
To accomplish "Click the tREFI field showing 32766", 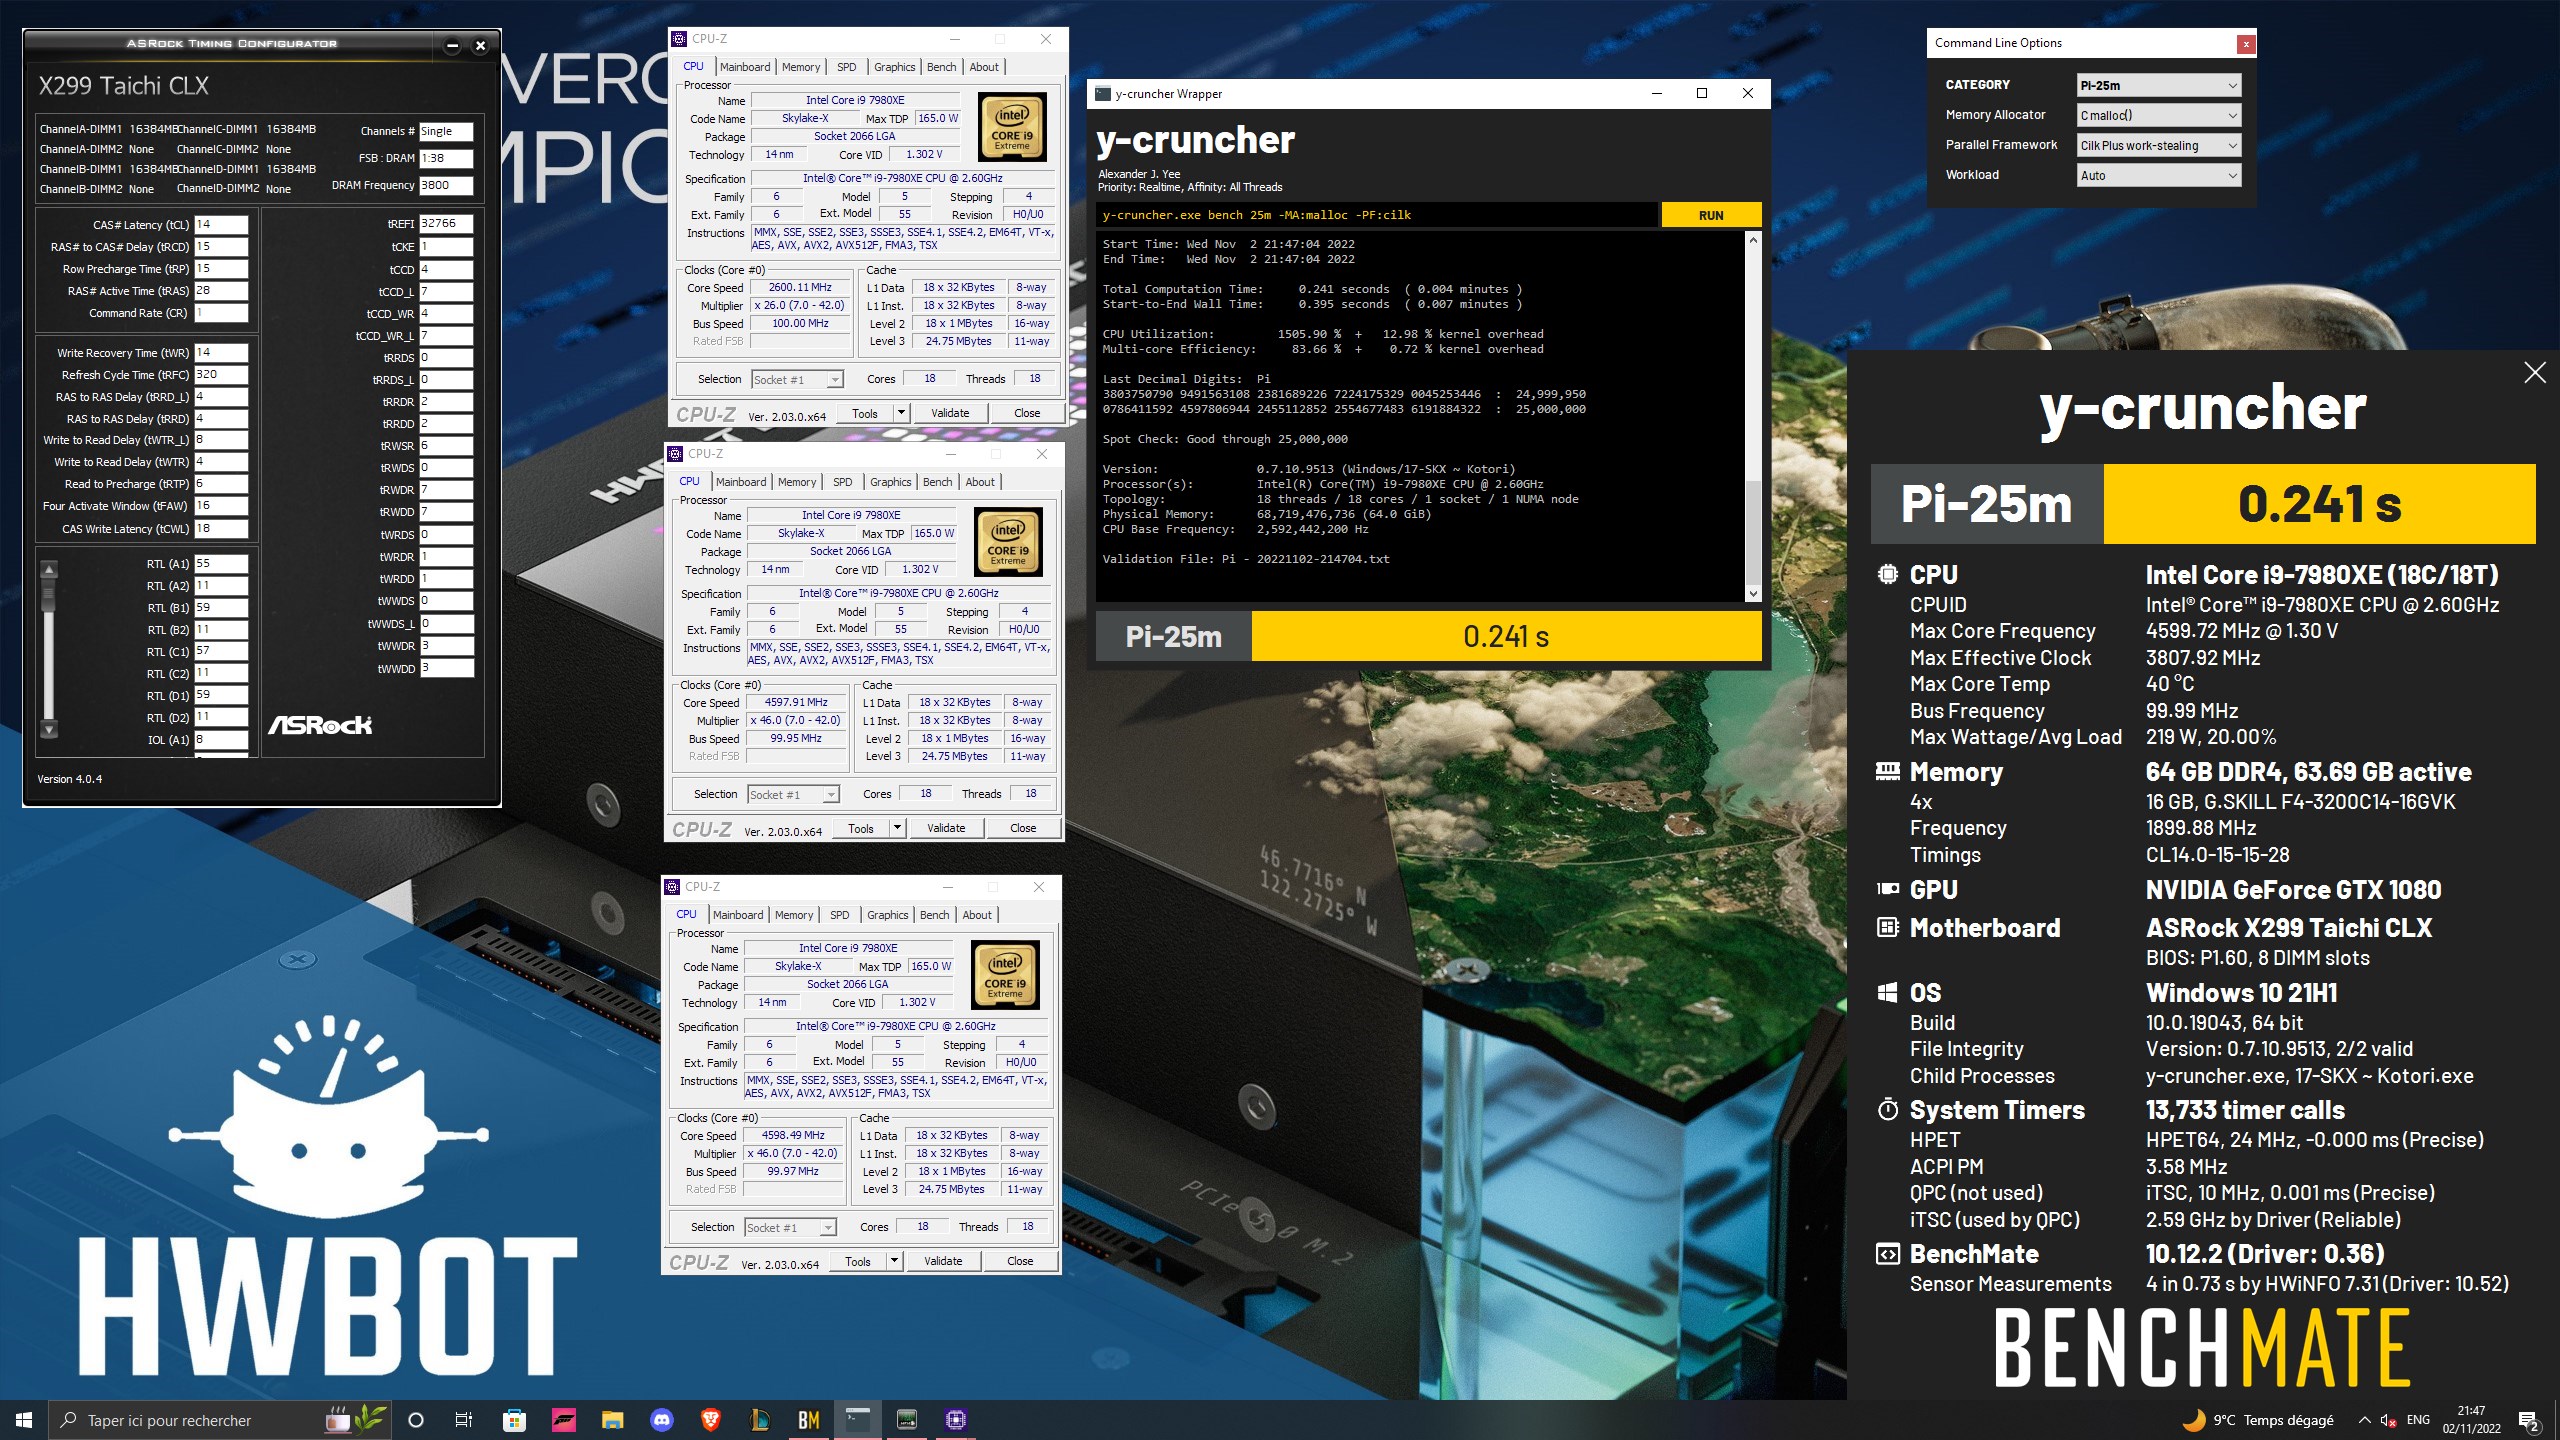I will tap(445, 224).
